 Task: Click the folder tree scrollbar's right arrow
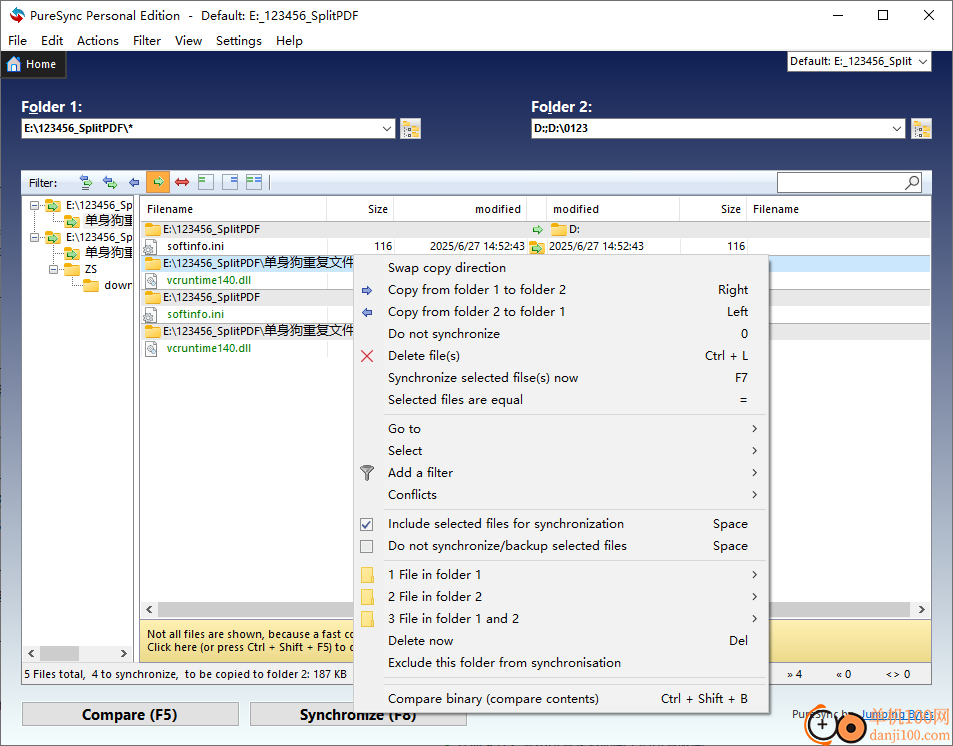tap(123, 654)
